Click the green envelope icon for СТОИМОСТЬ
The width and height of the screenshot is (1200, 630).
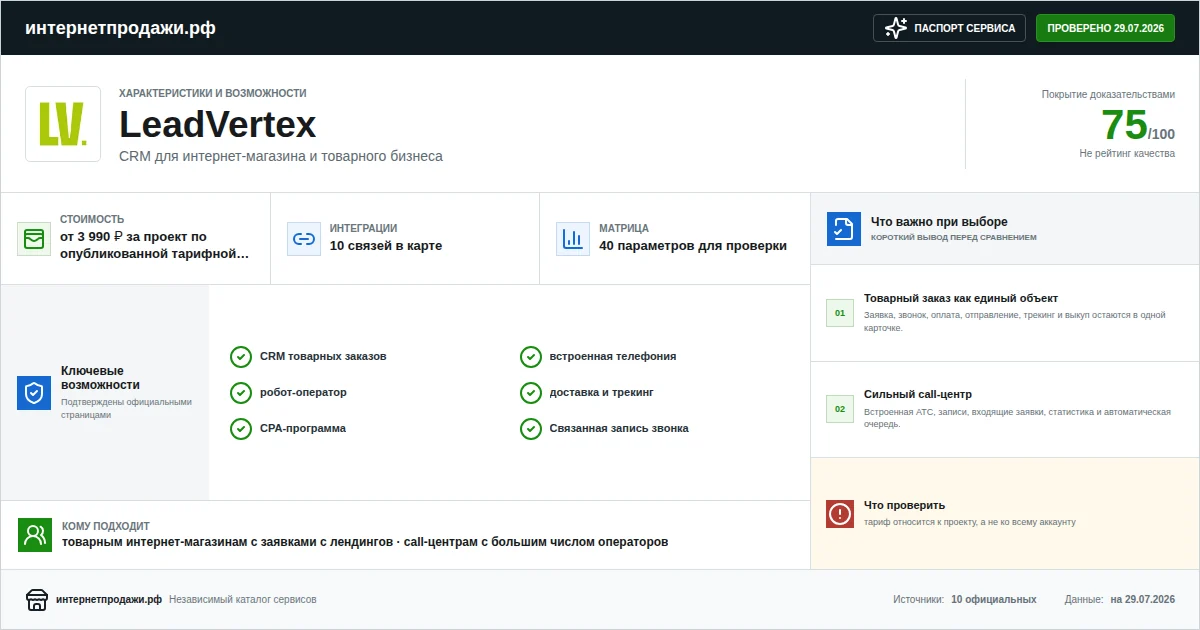pyautogui.click(x=34, y=239)
